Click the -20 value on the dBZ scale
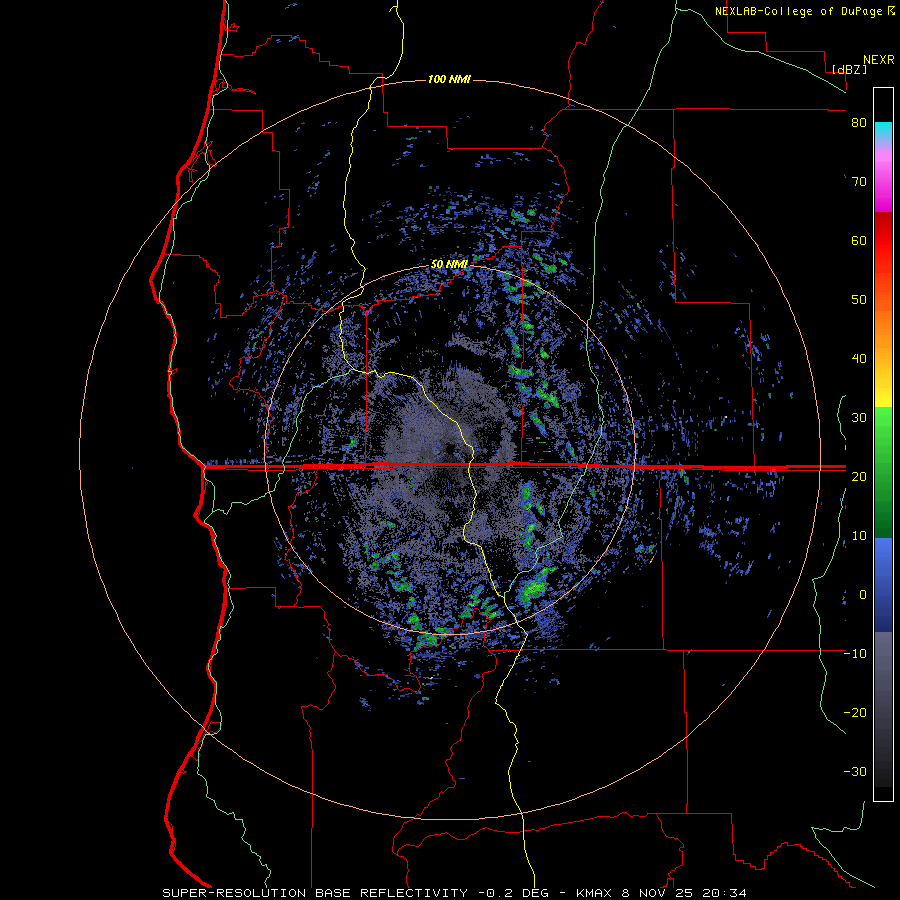 [855, 713]
